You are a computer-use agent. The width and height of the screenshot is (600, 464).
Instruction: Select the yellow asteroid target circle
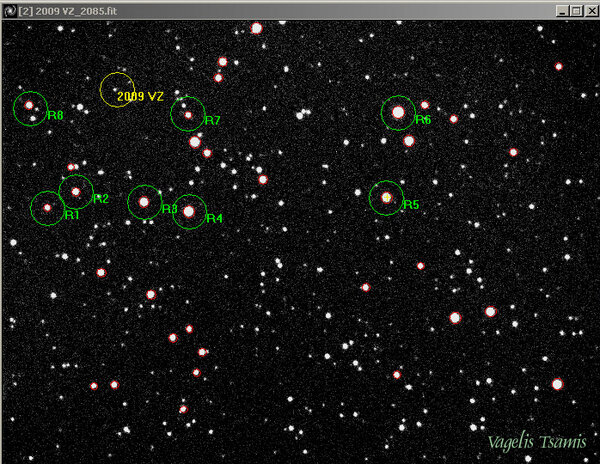coord(116,90)
